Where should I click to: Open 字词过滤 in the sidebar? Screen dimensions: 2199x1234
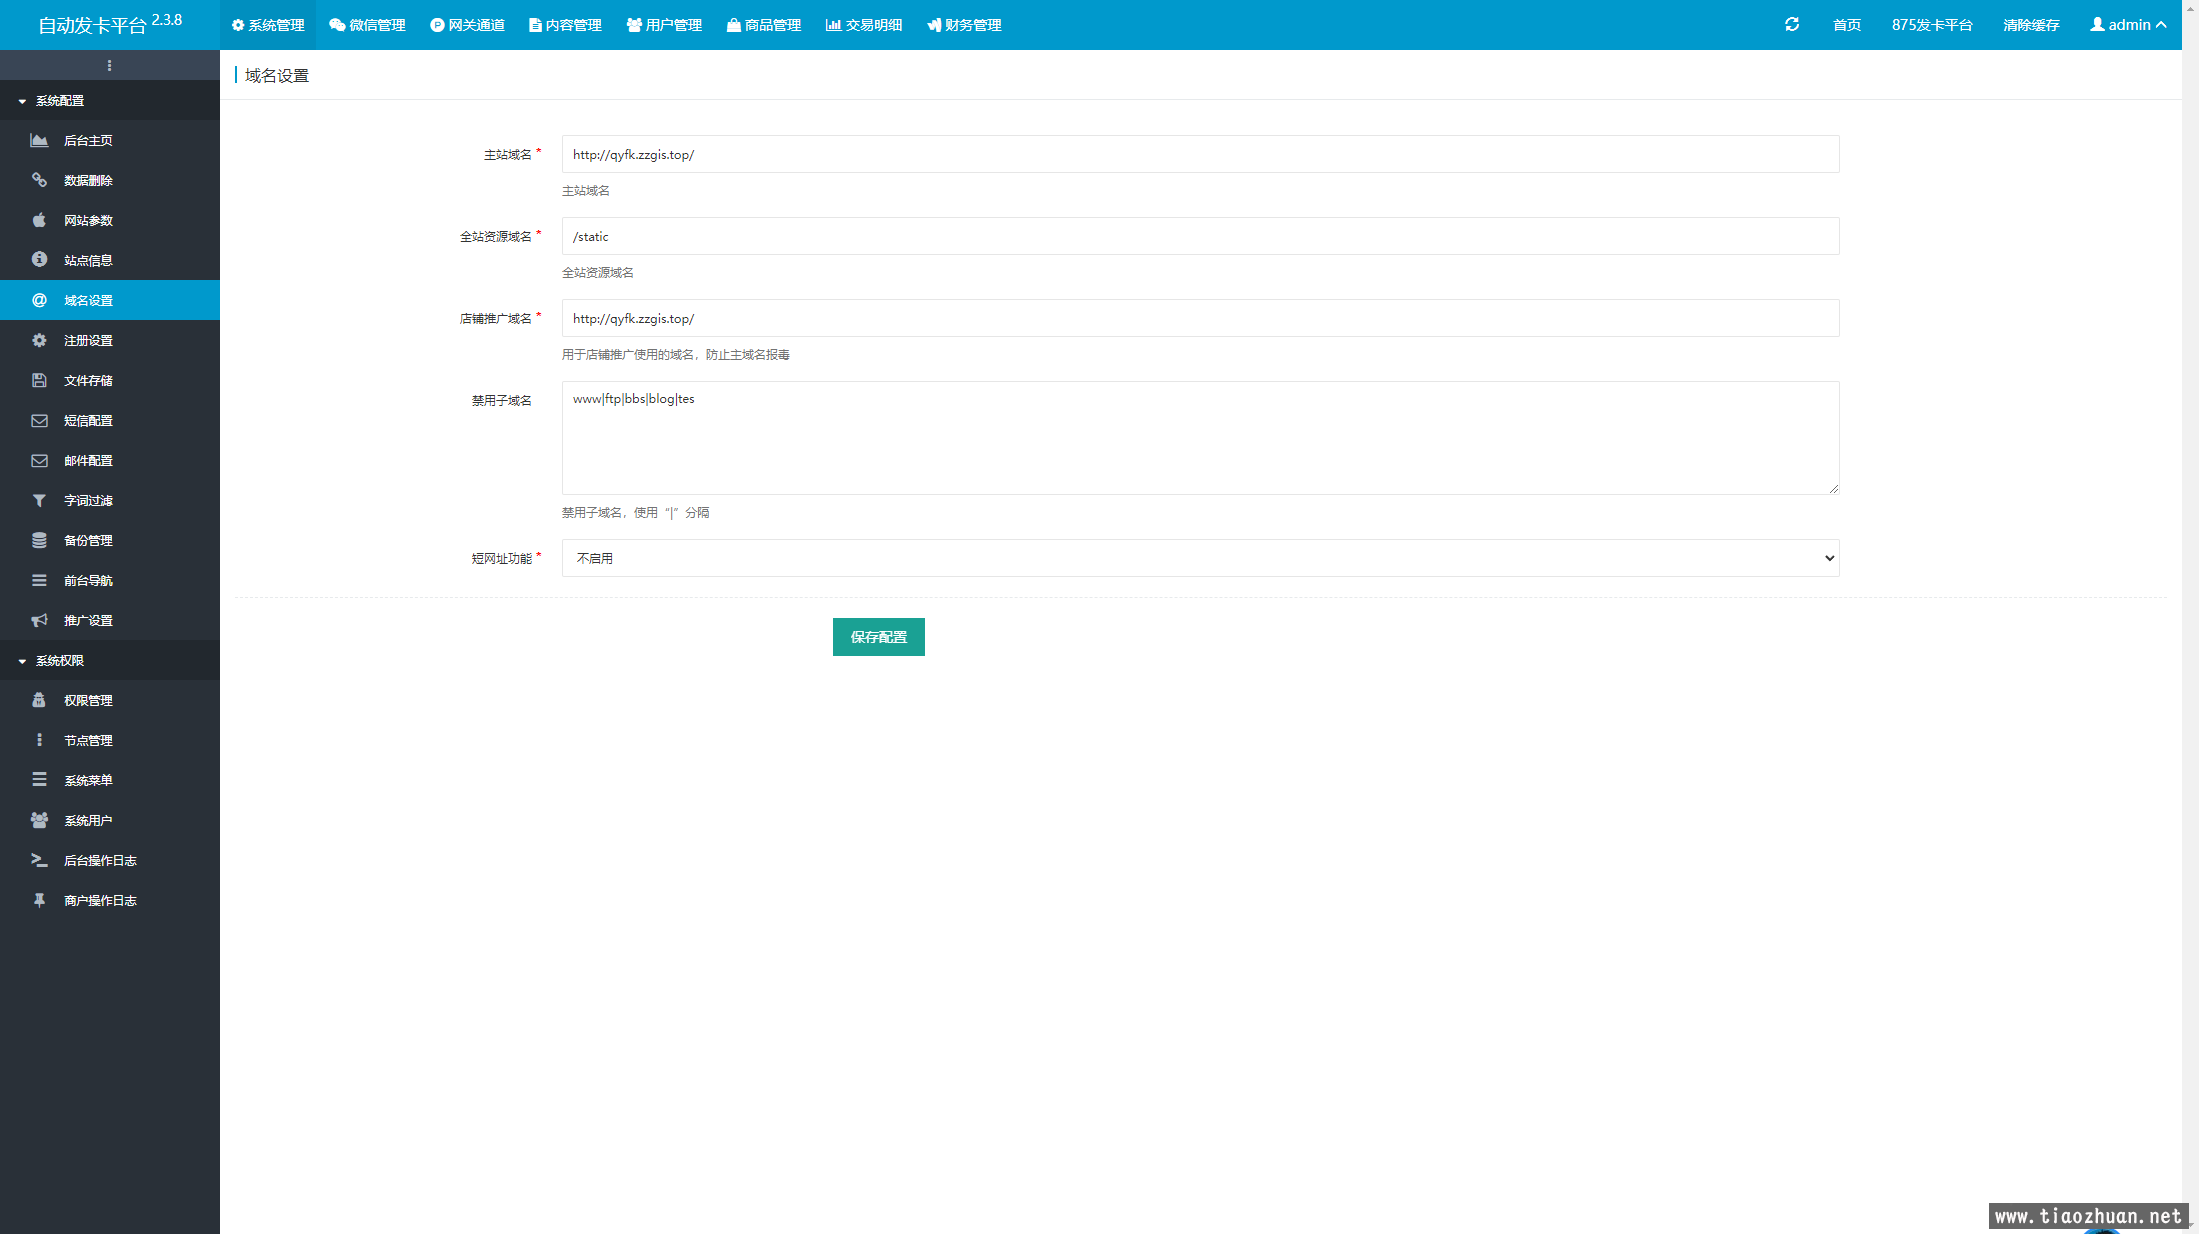(x=110, y=500)
